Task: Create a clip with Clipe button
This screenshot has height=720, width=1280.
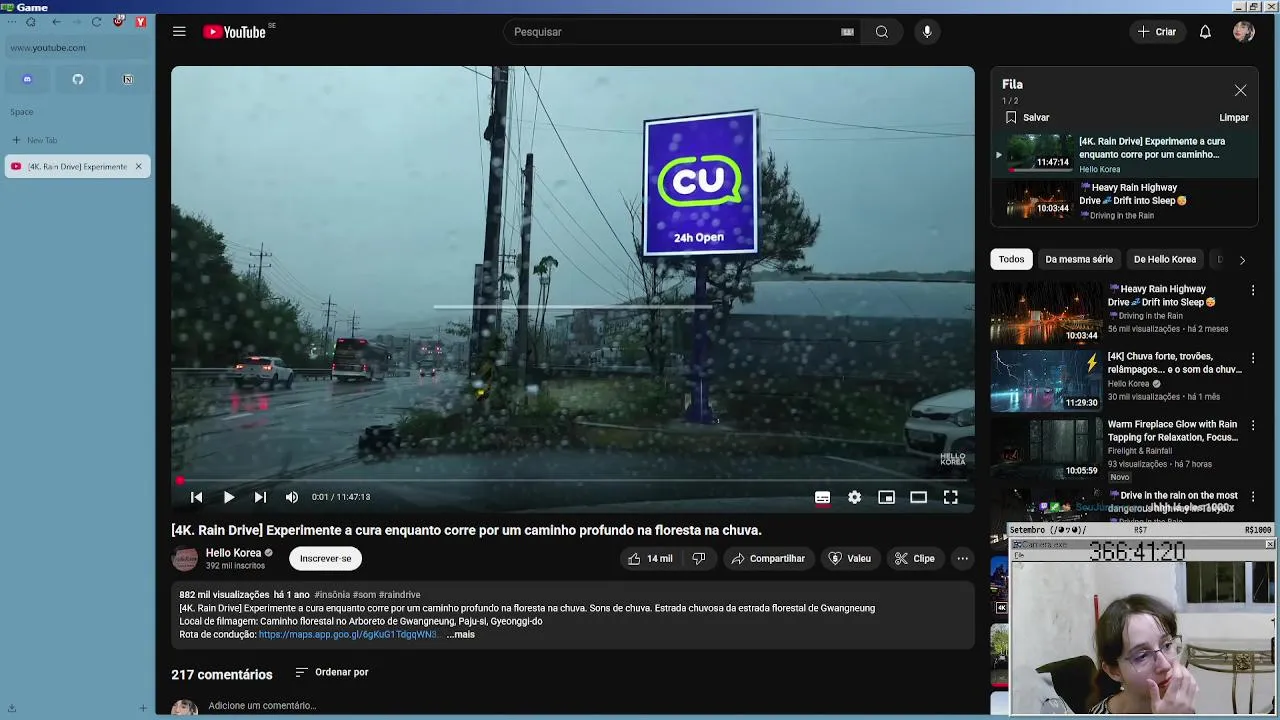Action: tap(915, 559)
